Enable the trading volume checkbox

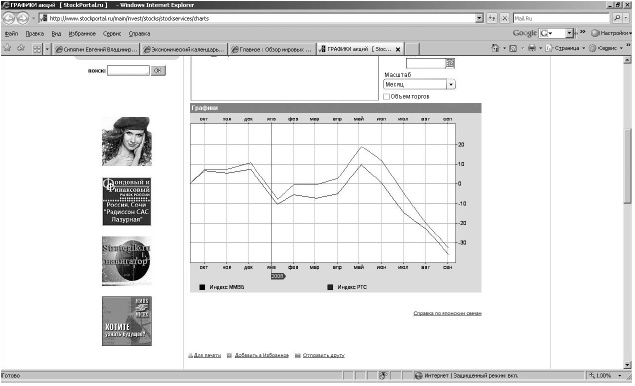(x=386, y=97)
